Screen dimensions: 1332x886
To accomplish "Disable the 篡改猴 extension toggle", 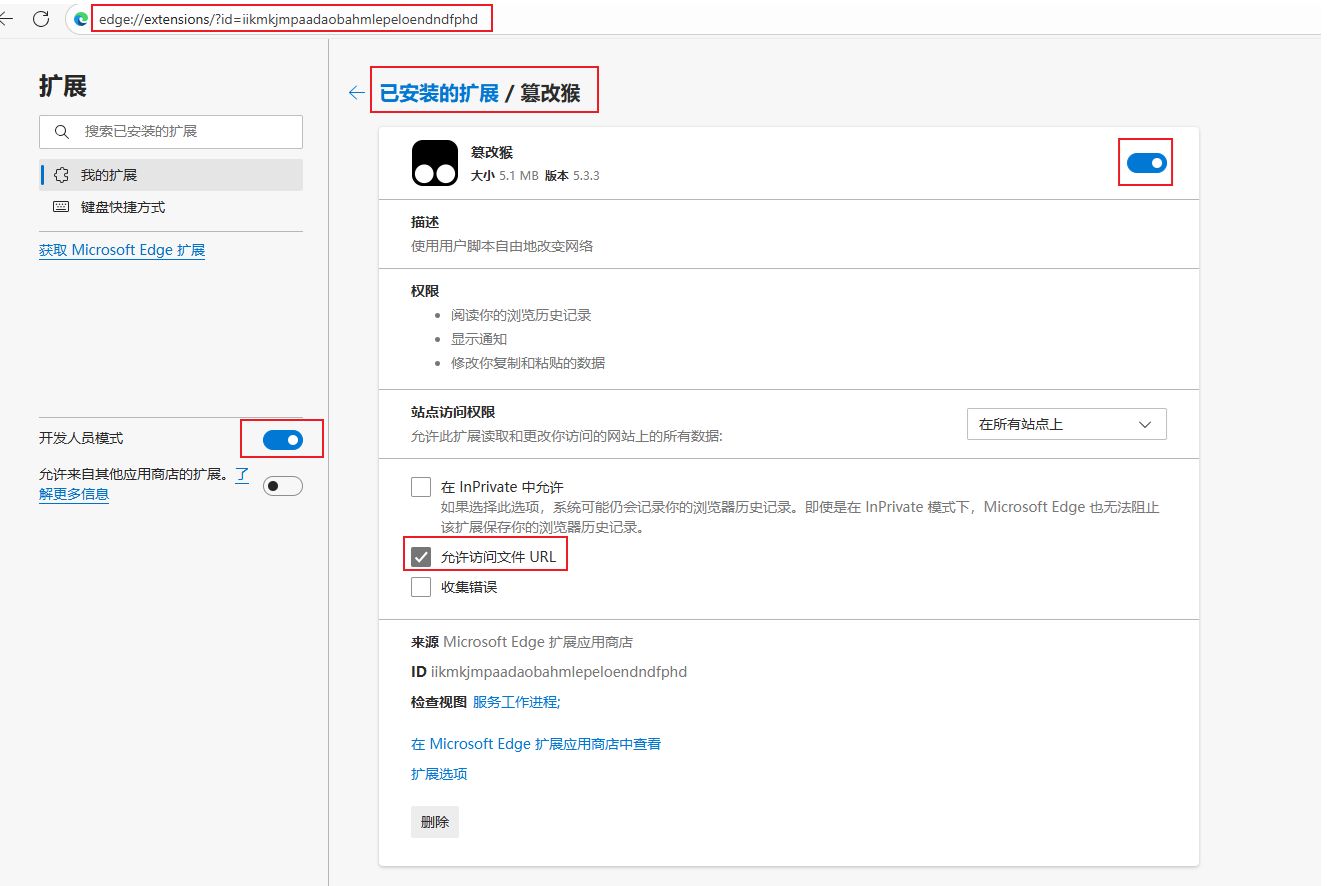I will click(x=1146, y=163).
